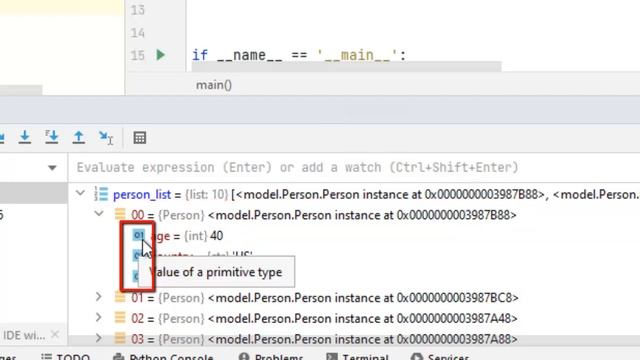Click line number 14 in the gutter
640x360 pixels.
click(x=138, y=32)
